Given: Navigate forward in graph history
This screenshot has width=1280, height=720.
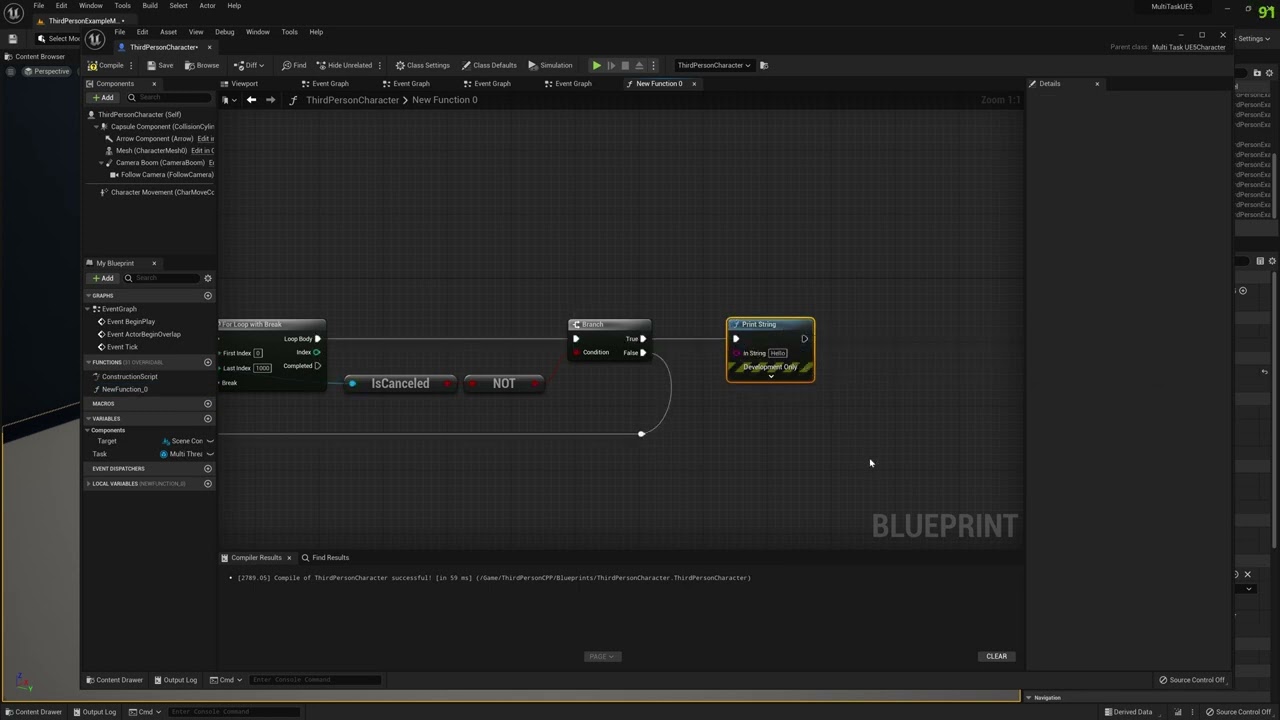Looking at the screenshot, I should pyautogui.click(x=270, y=100).
